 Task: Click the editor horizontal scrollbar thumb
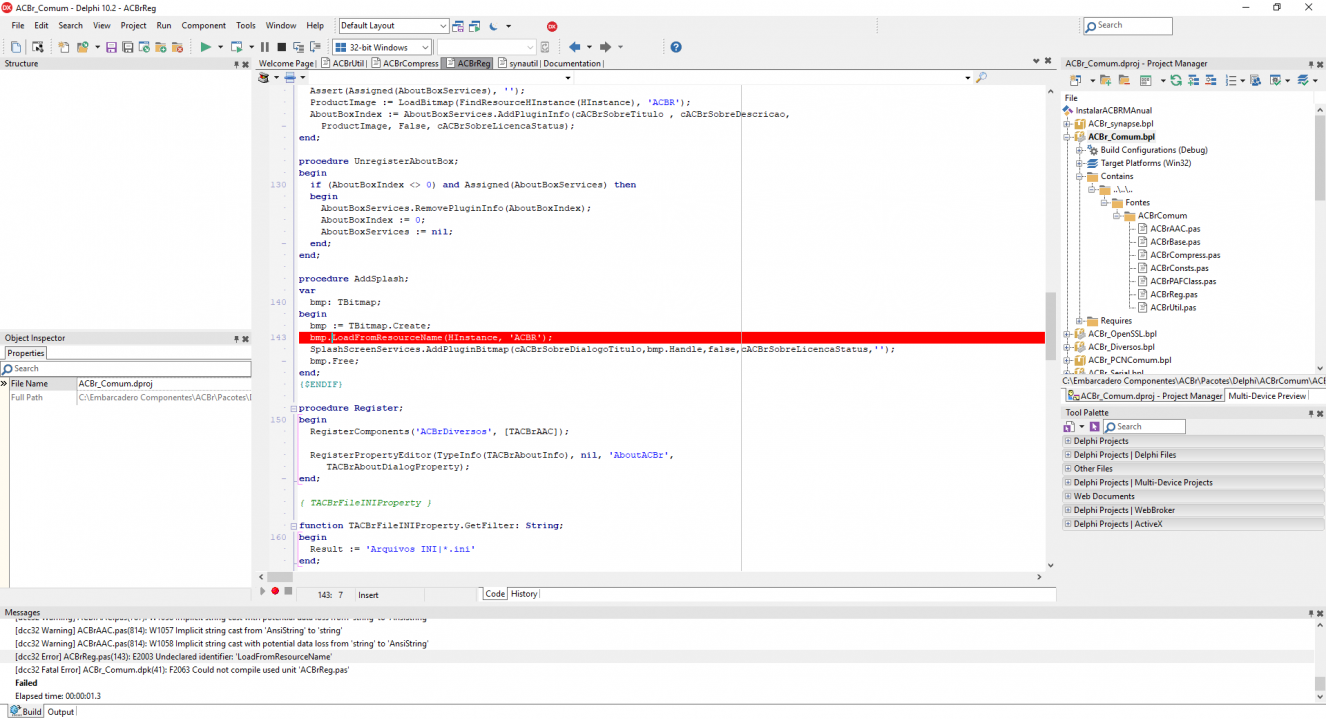(x=280, y=577)
